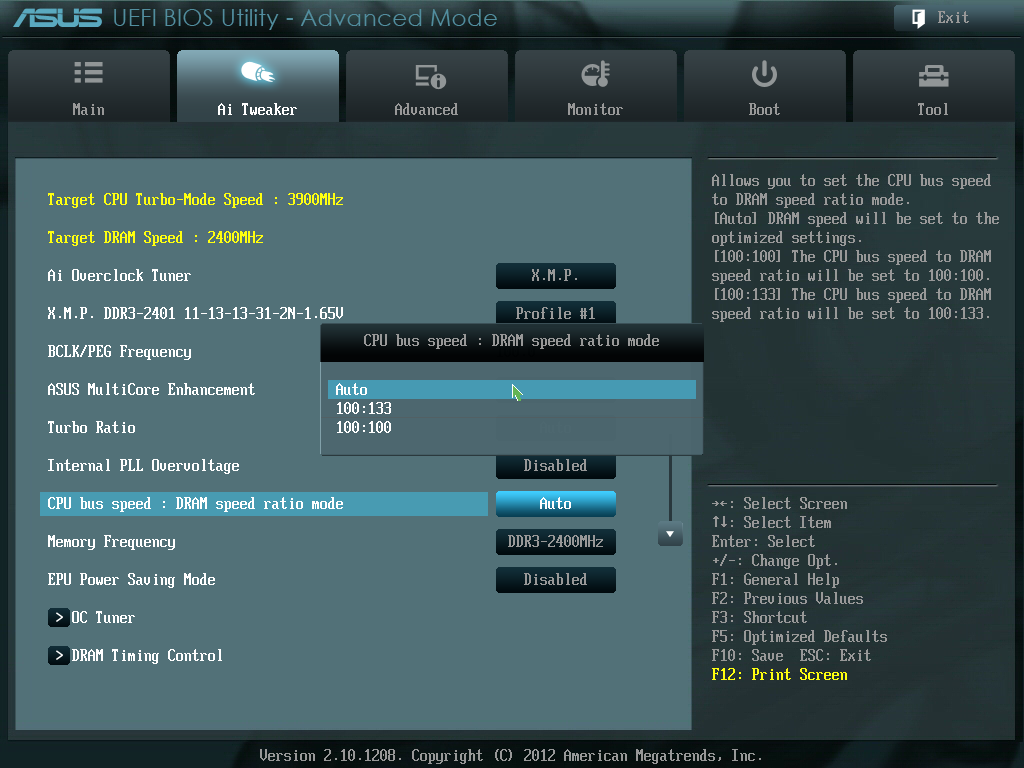Expand the DRAM Timing Control arrow

(58, 655)
